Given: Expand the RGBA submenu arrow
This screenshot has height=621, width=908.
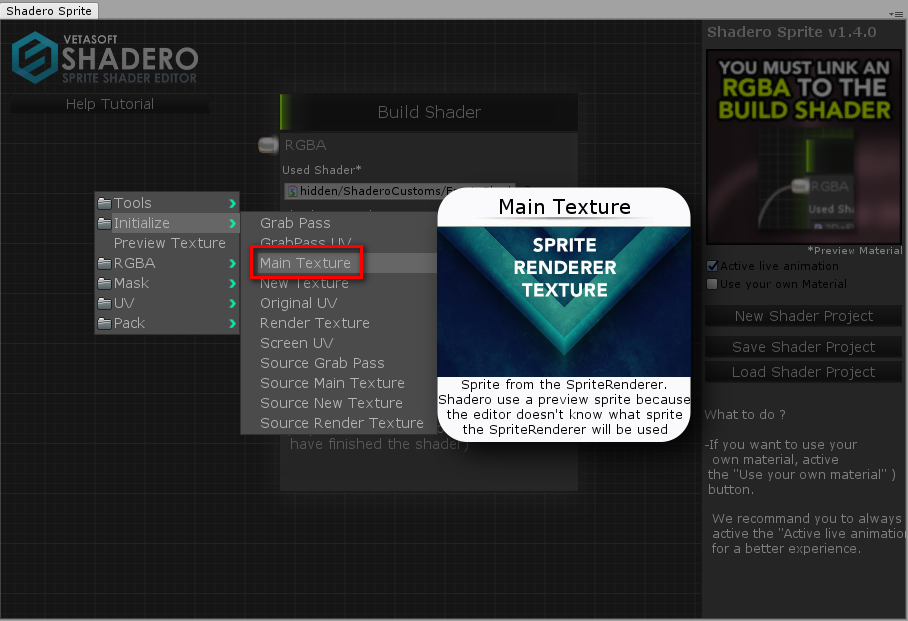Looking at the screenshot, I should [x=232, y=264].
